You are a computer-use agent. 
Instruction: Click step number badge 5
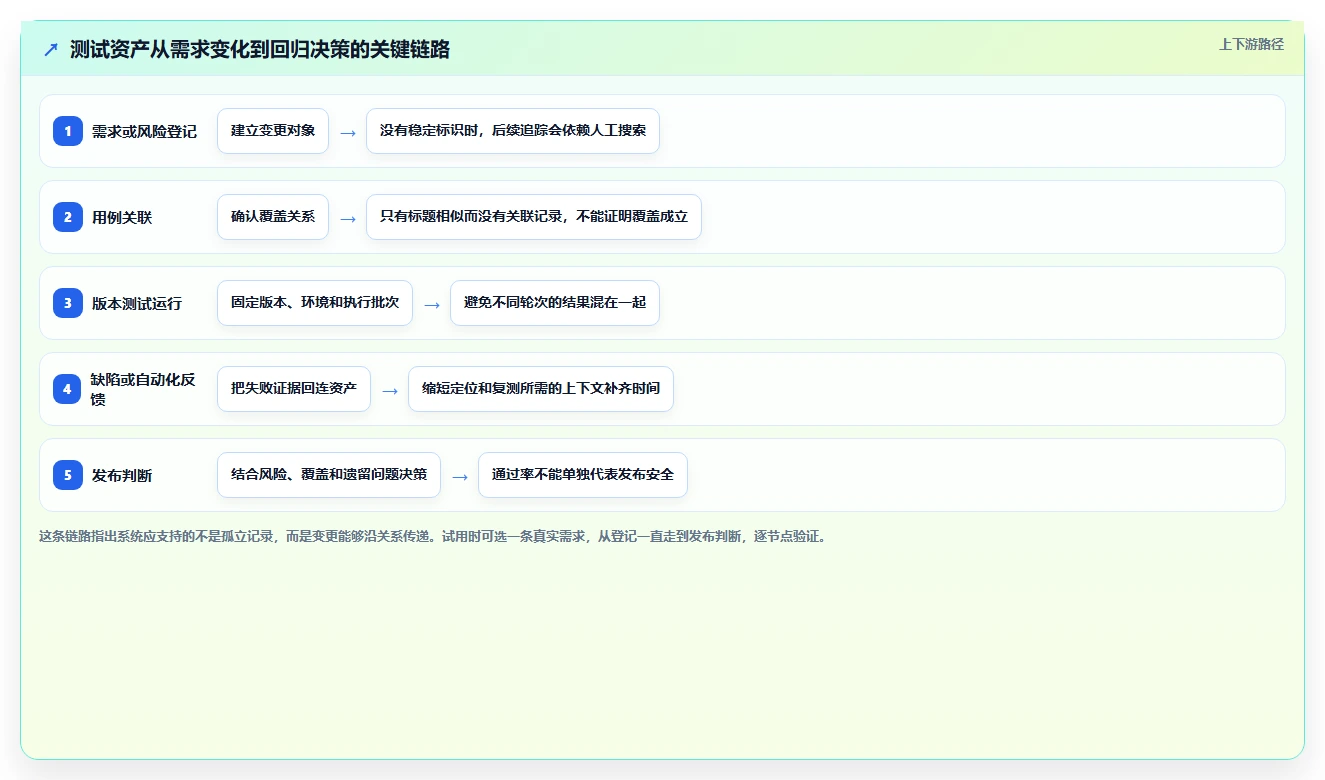tap(68, 474)
